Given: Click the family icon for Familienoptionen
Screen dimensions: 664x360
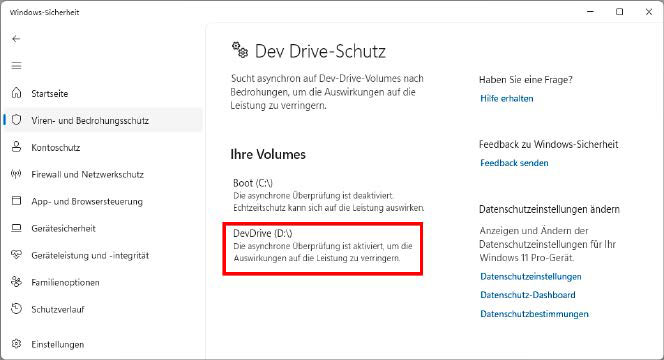Looking at the screenshot, I should coord(16,282).
